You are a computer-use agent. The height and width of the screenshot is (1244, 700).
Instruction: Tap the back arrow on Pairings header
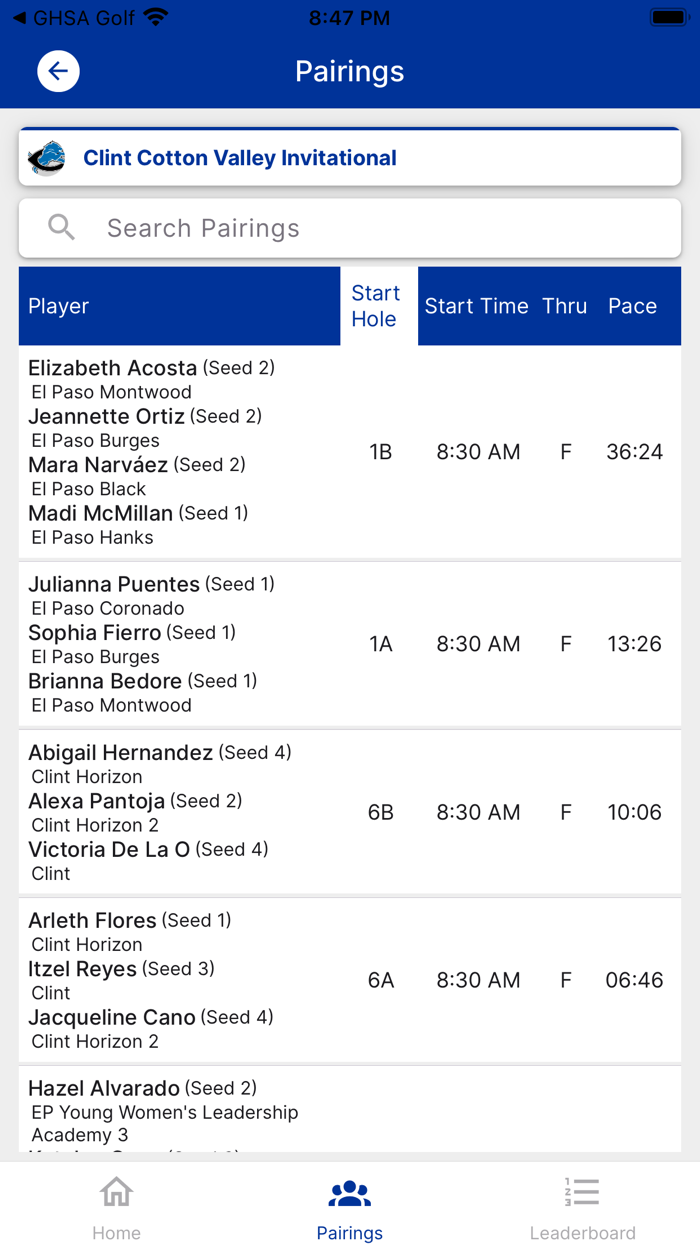(57, 71)
